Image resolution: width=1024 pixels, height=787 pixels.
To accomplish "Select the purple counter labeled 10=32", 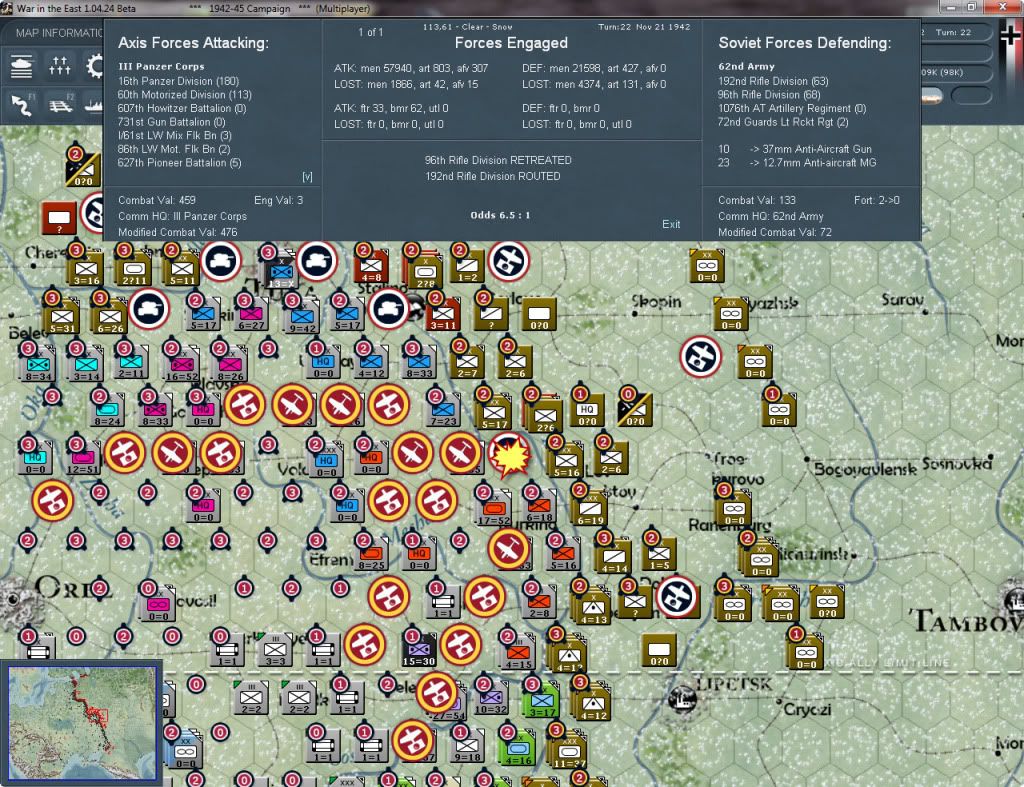I will [x=491, y=698].
